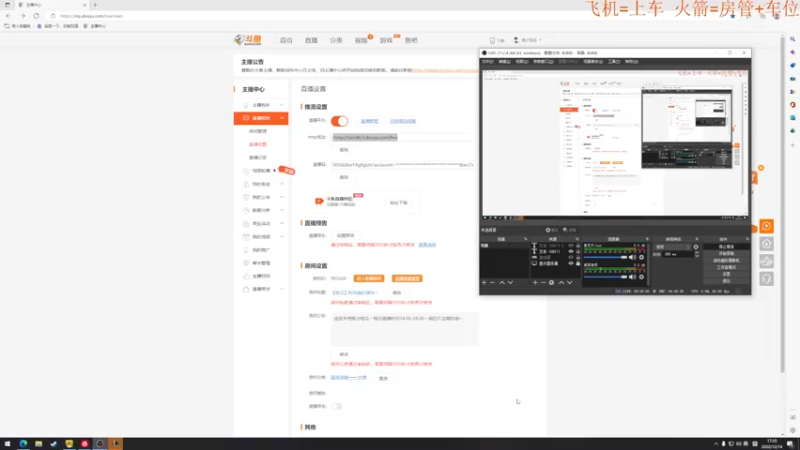Viewport: 800px width, 450px height.
Task: Move source up in OBS sources list
Action: pos(561,282)
